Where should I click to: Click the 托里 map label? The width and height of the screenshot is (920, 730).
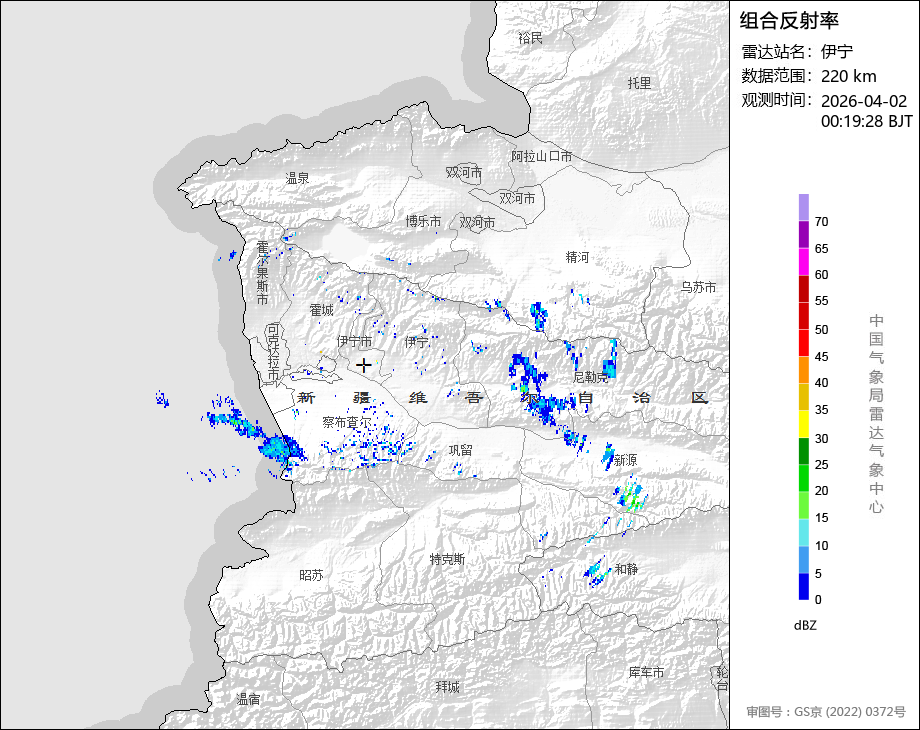[639, 83]
